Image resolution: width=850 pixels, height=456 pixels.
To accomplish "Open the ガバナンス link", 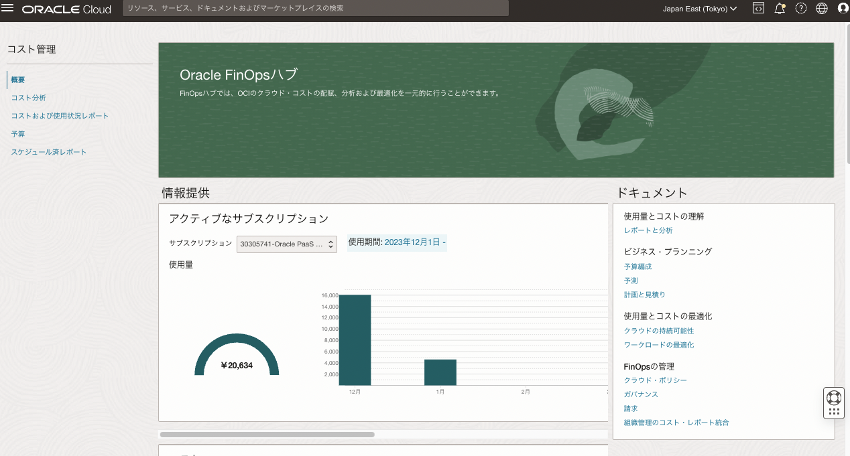I will [x=641, y=395].
